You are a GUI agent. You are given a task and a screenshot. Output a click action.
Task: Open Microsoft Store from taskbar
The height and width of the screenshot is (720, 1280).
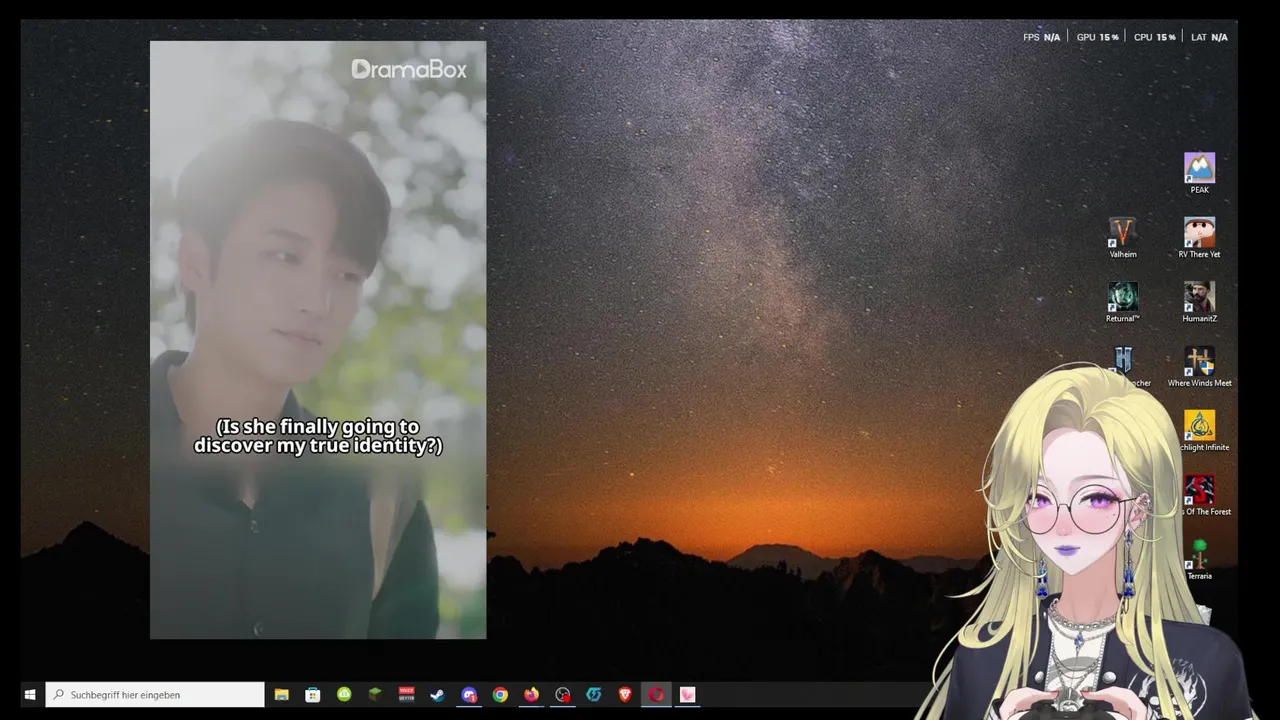[x=313, y=695]
